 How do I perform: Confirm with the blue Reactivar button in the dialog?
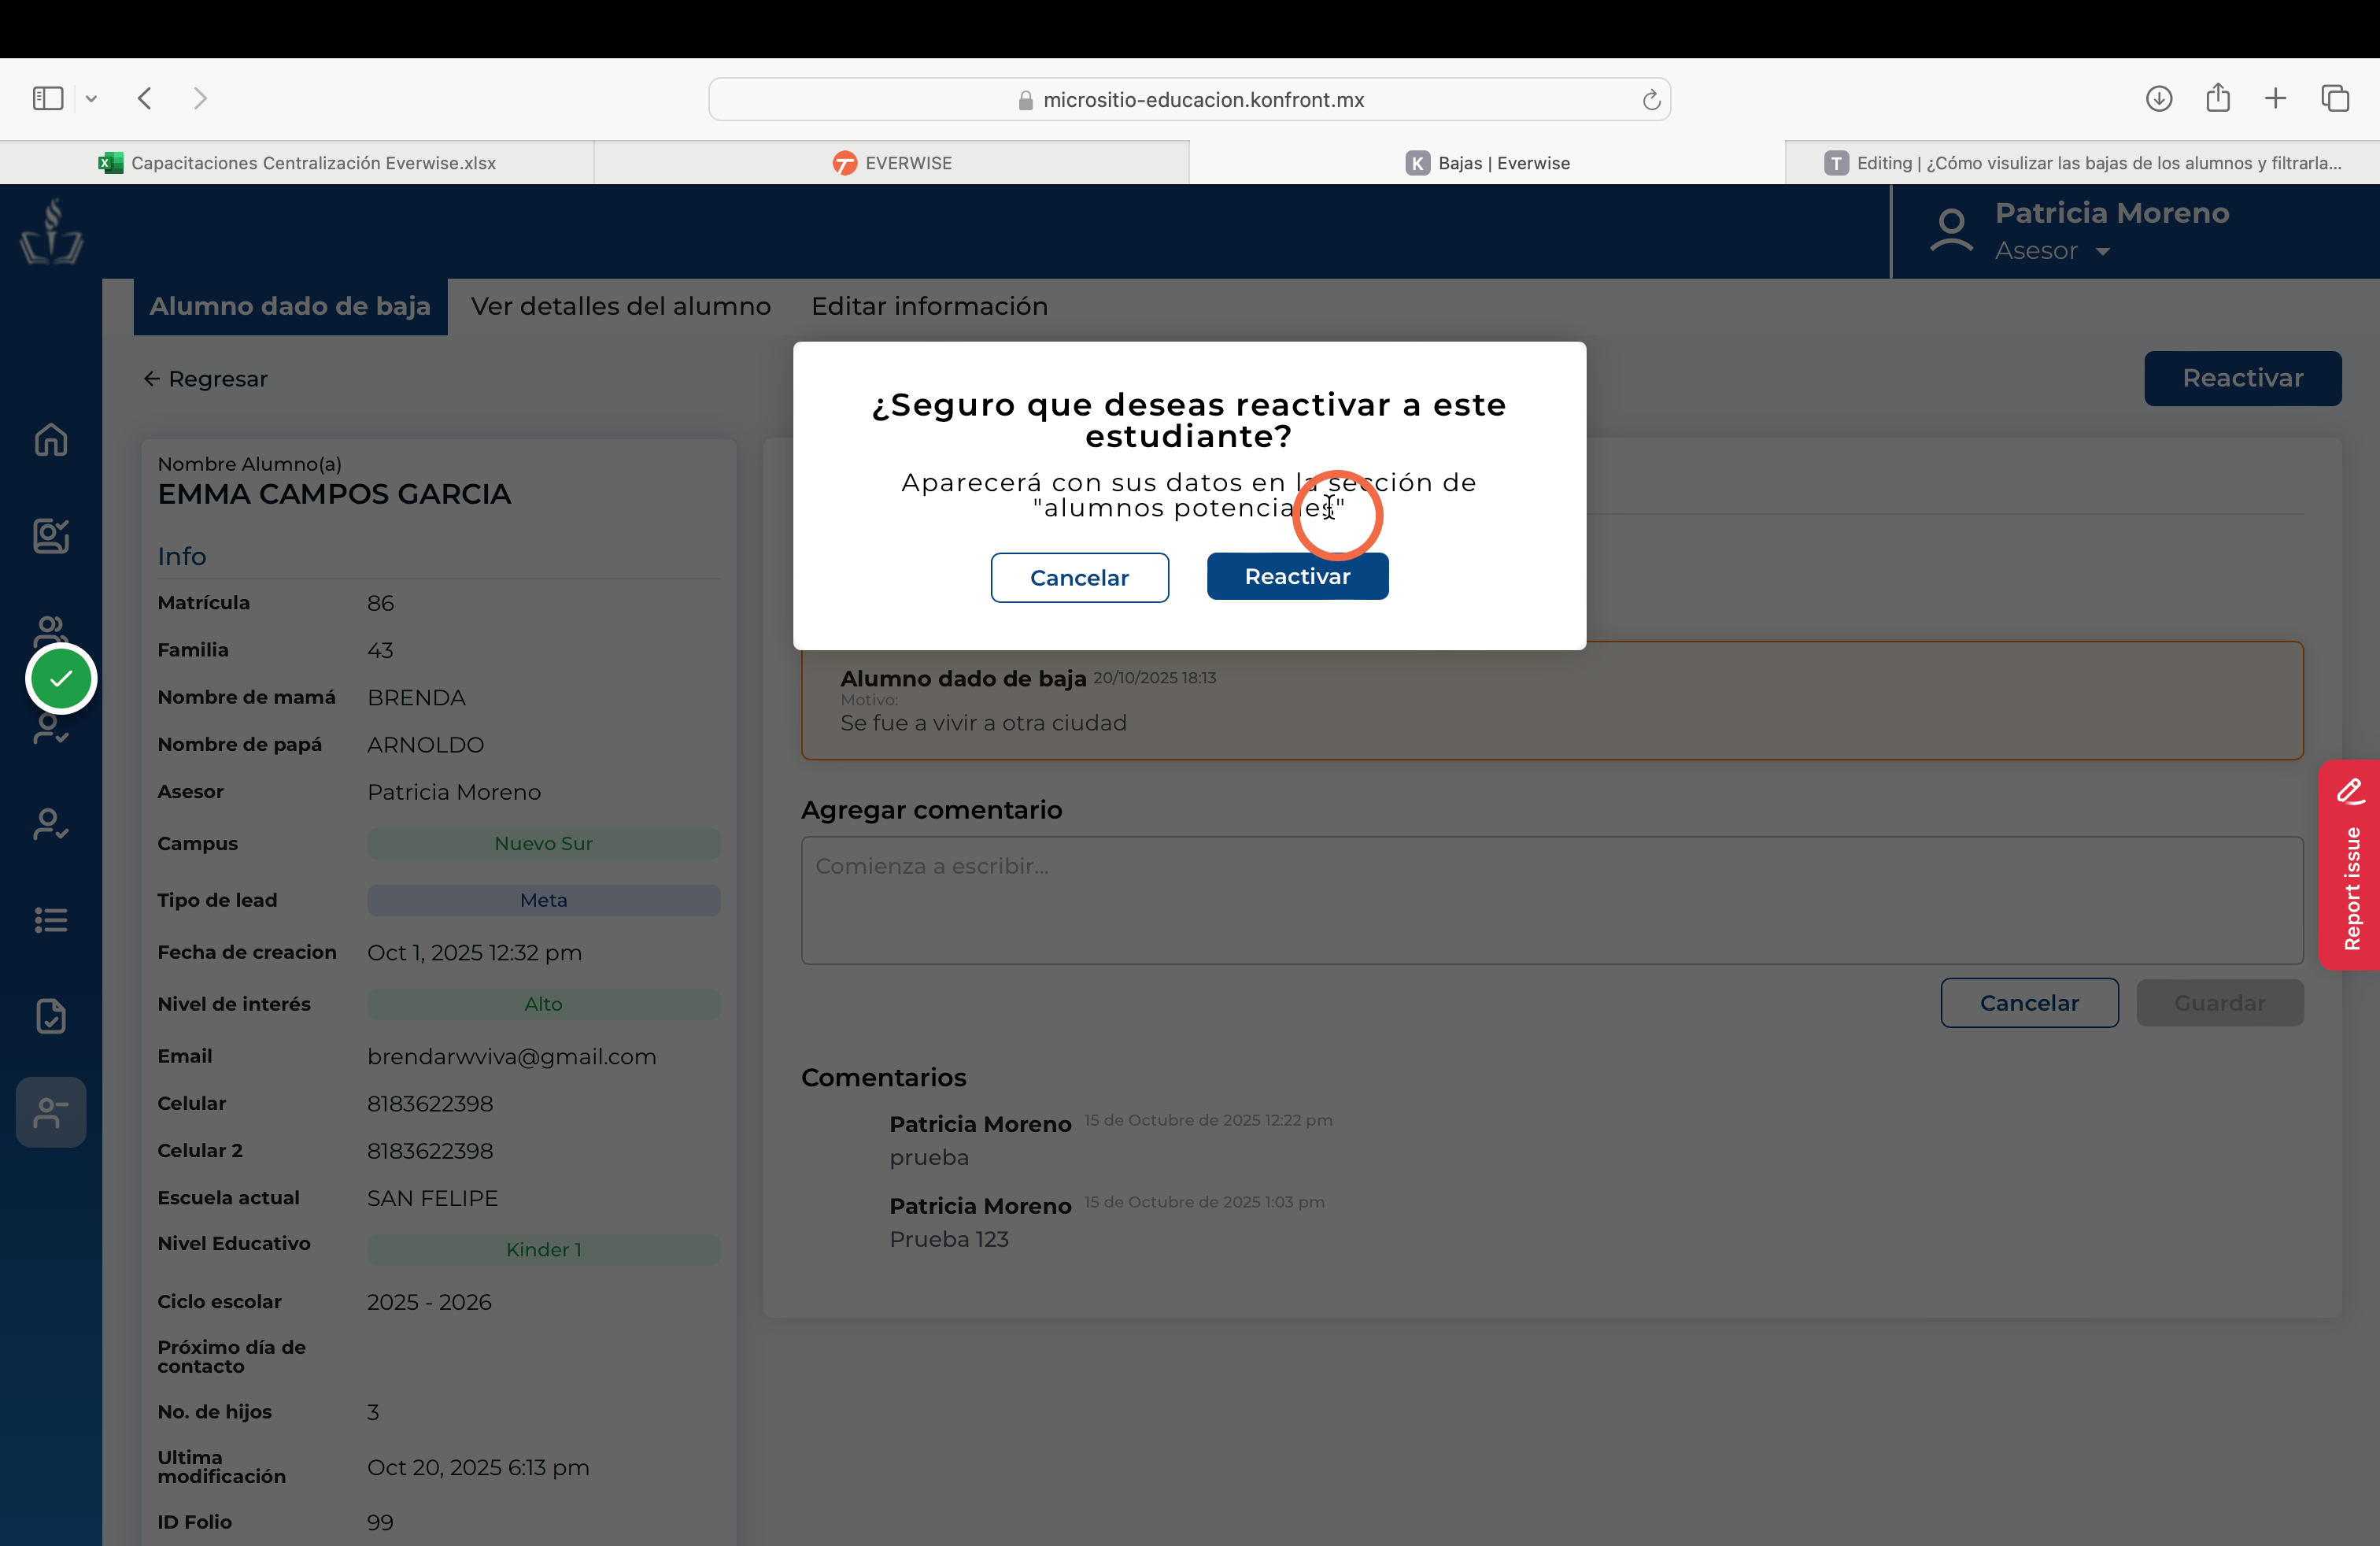1297,576
